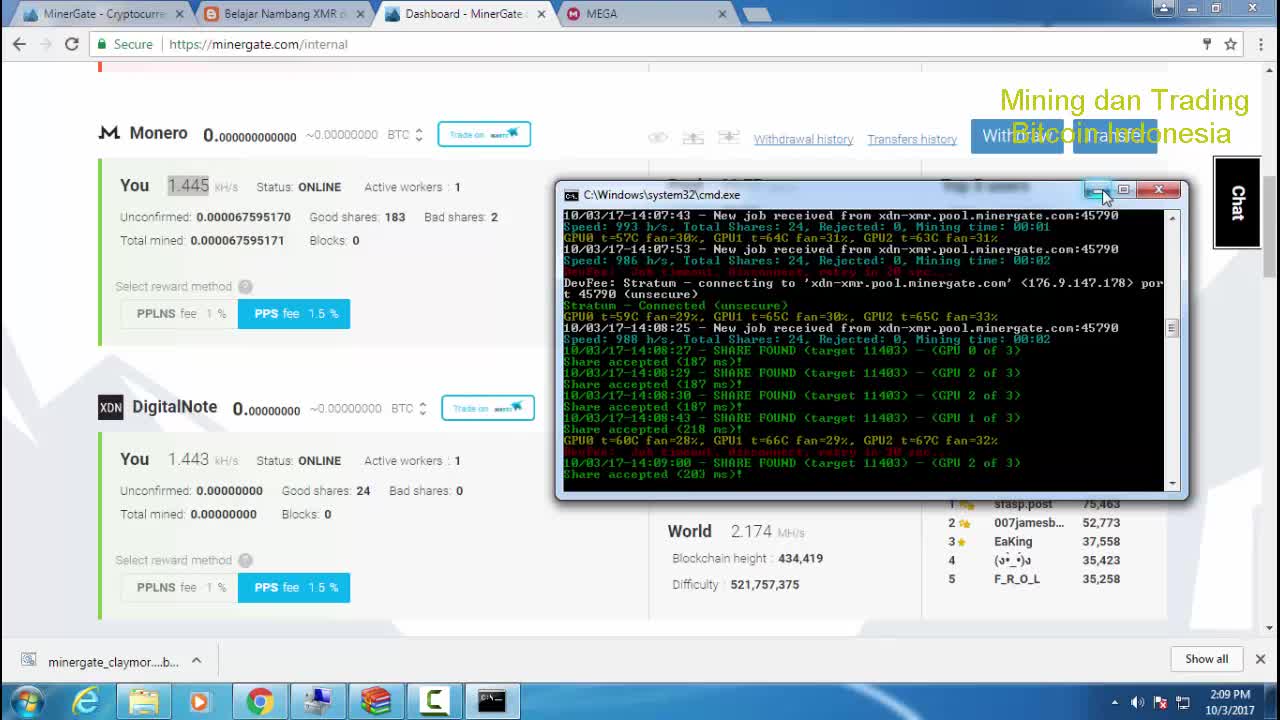1280x720 pixels.
Task: Close the MEGA tab
Action: coord(722,14)
